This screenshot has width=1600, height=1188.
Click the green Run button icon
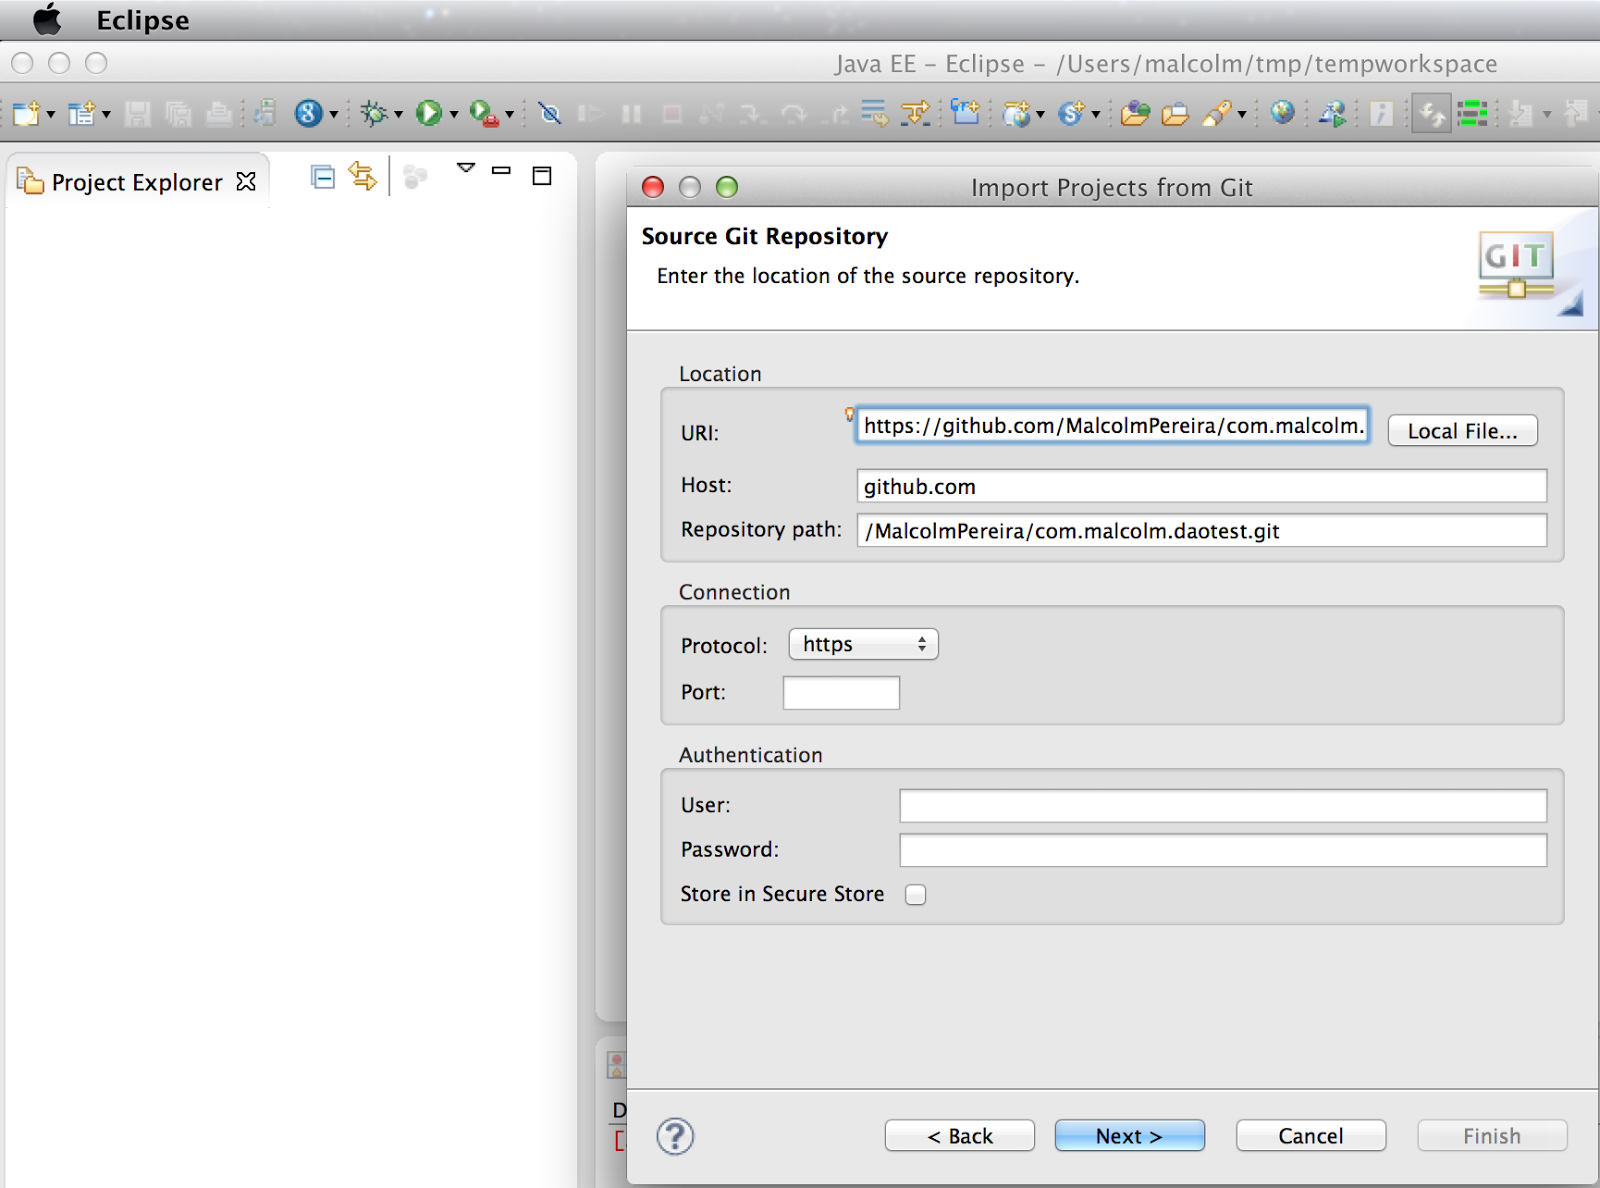click(429, 113)
